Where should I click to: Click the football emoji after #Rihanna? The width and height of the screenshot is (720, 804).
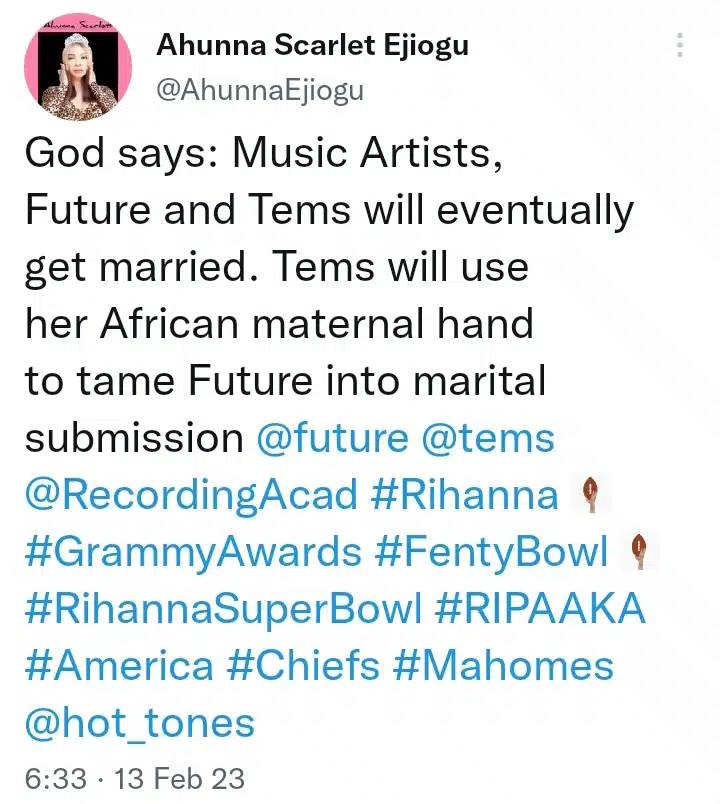pyautogui.click(x=591, y=495)
